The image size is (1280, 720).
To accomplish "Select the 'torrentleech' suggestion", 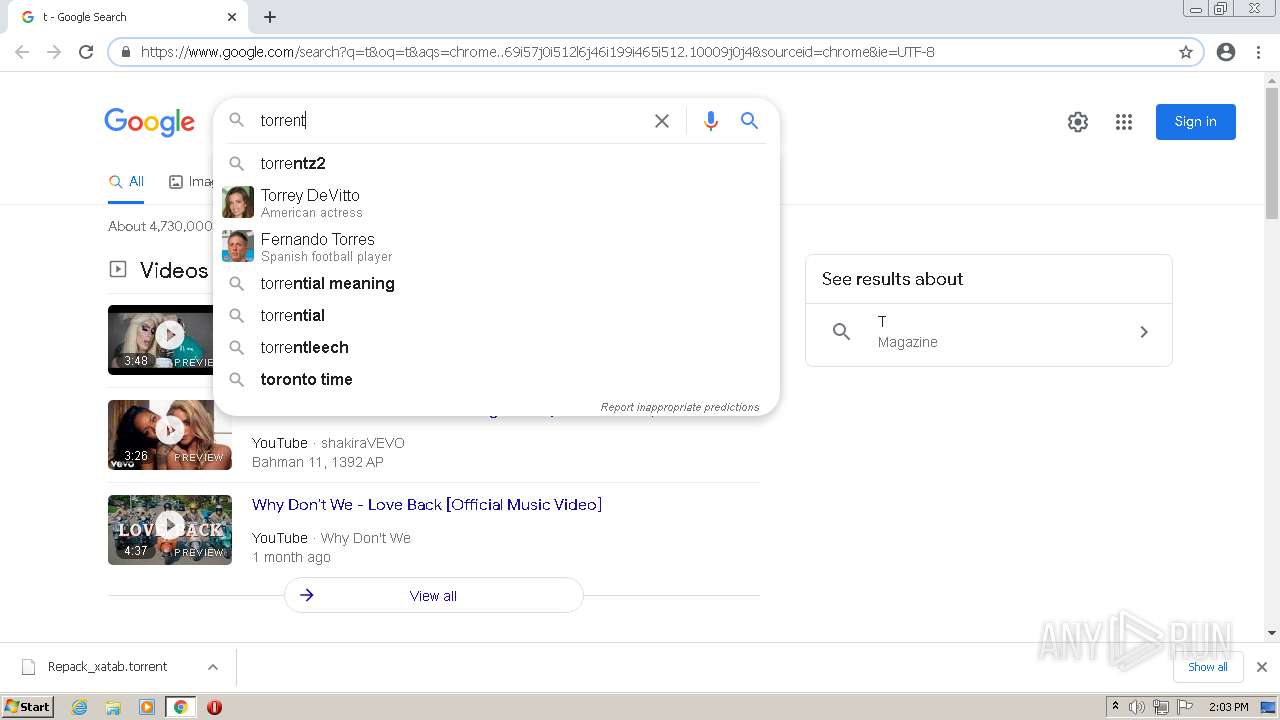I will tap(496, 347).
